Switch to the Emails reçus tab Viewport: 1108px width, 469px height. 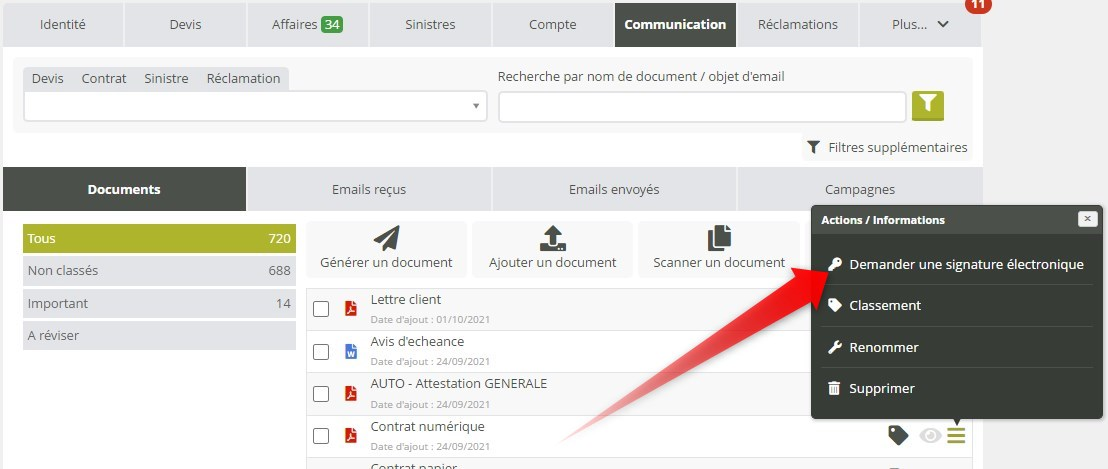tap(369, 189)
